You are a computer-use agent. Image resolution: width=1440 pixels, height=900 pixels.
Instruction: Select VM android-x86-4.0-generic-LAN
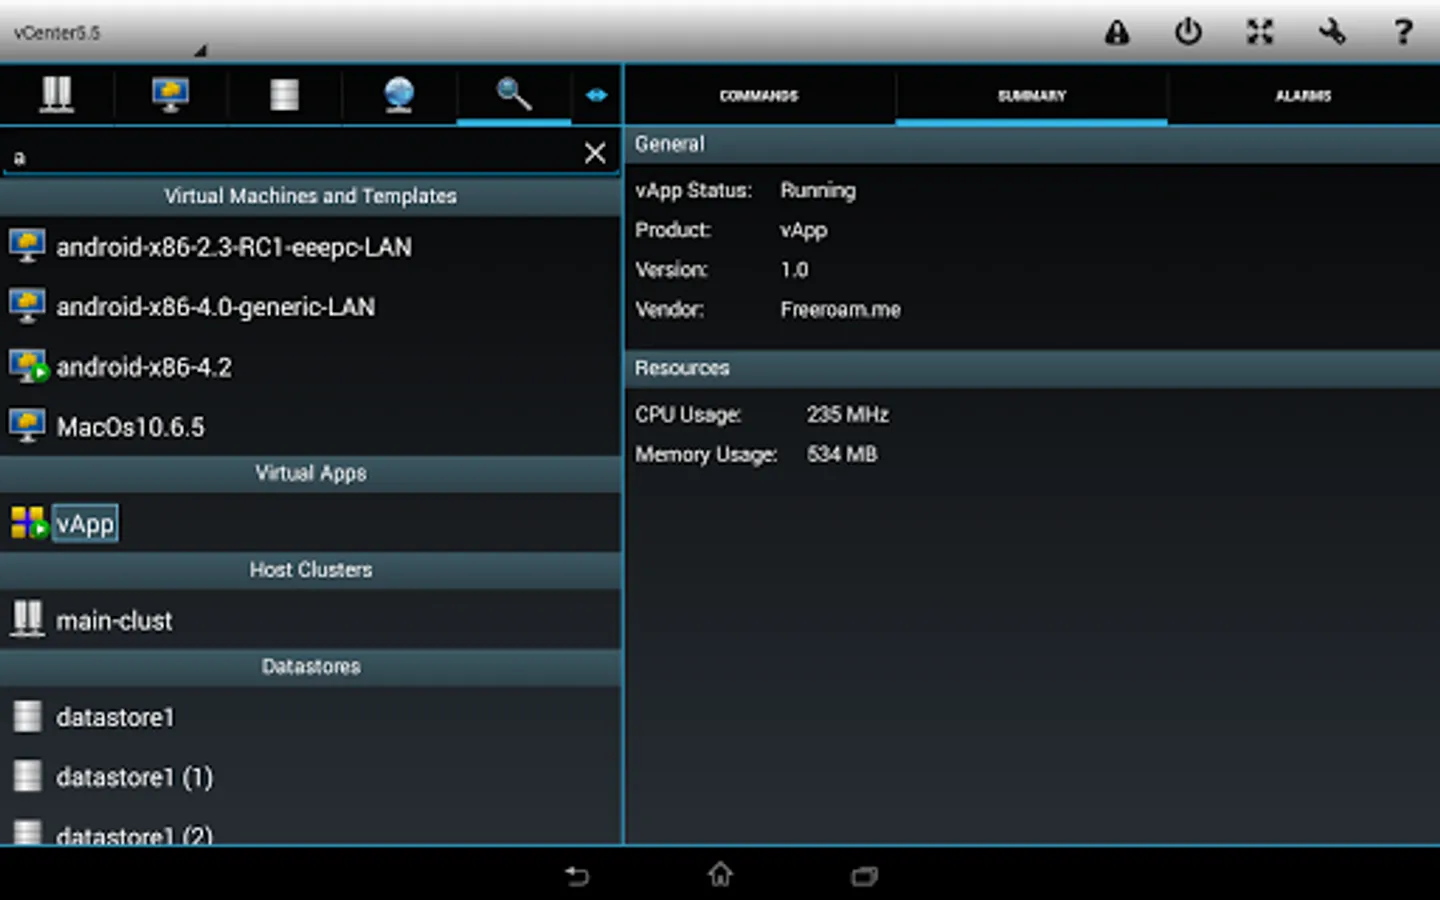pyautogui.click(x=310, y=307)
